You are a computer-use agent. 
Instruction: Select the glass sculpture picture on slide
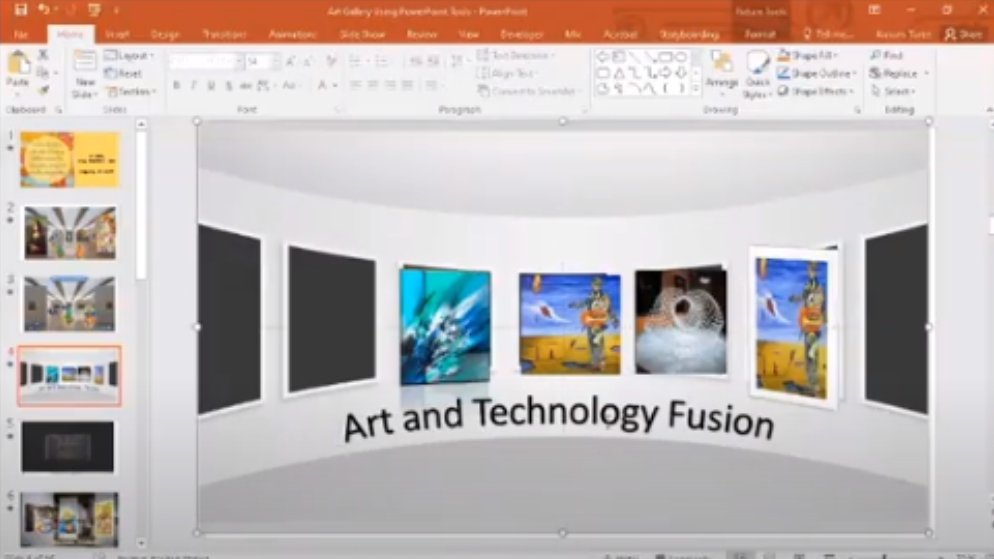point(681,321)
